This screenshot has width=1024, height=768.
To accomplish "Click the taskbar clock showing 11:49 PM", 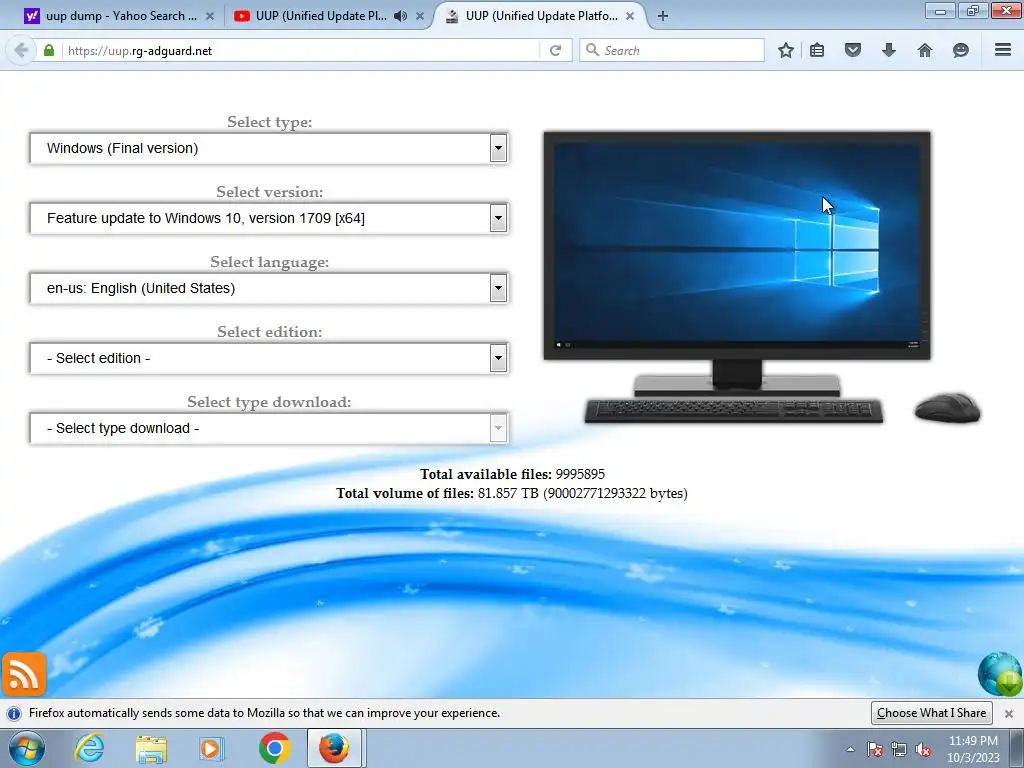I will (973, 749).
